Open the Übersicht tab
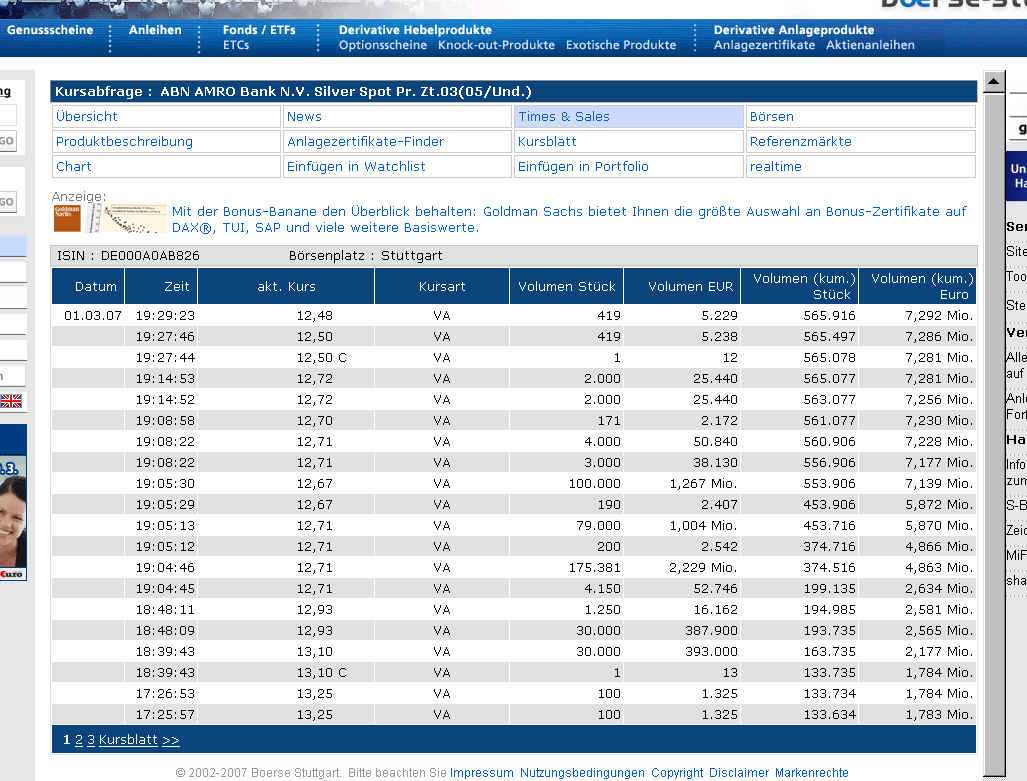This screenshot has height=781, width=1027. (x=87, y=117)
